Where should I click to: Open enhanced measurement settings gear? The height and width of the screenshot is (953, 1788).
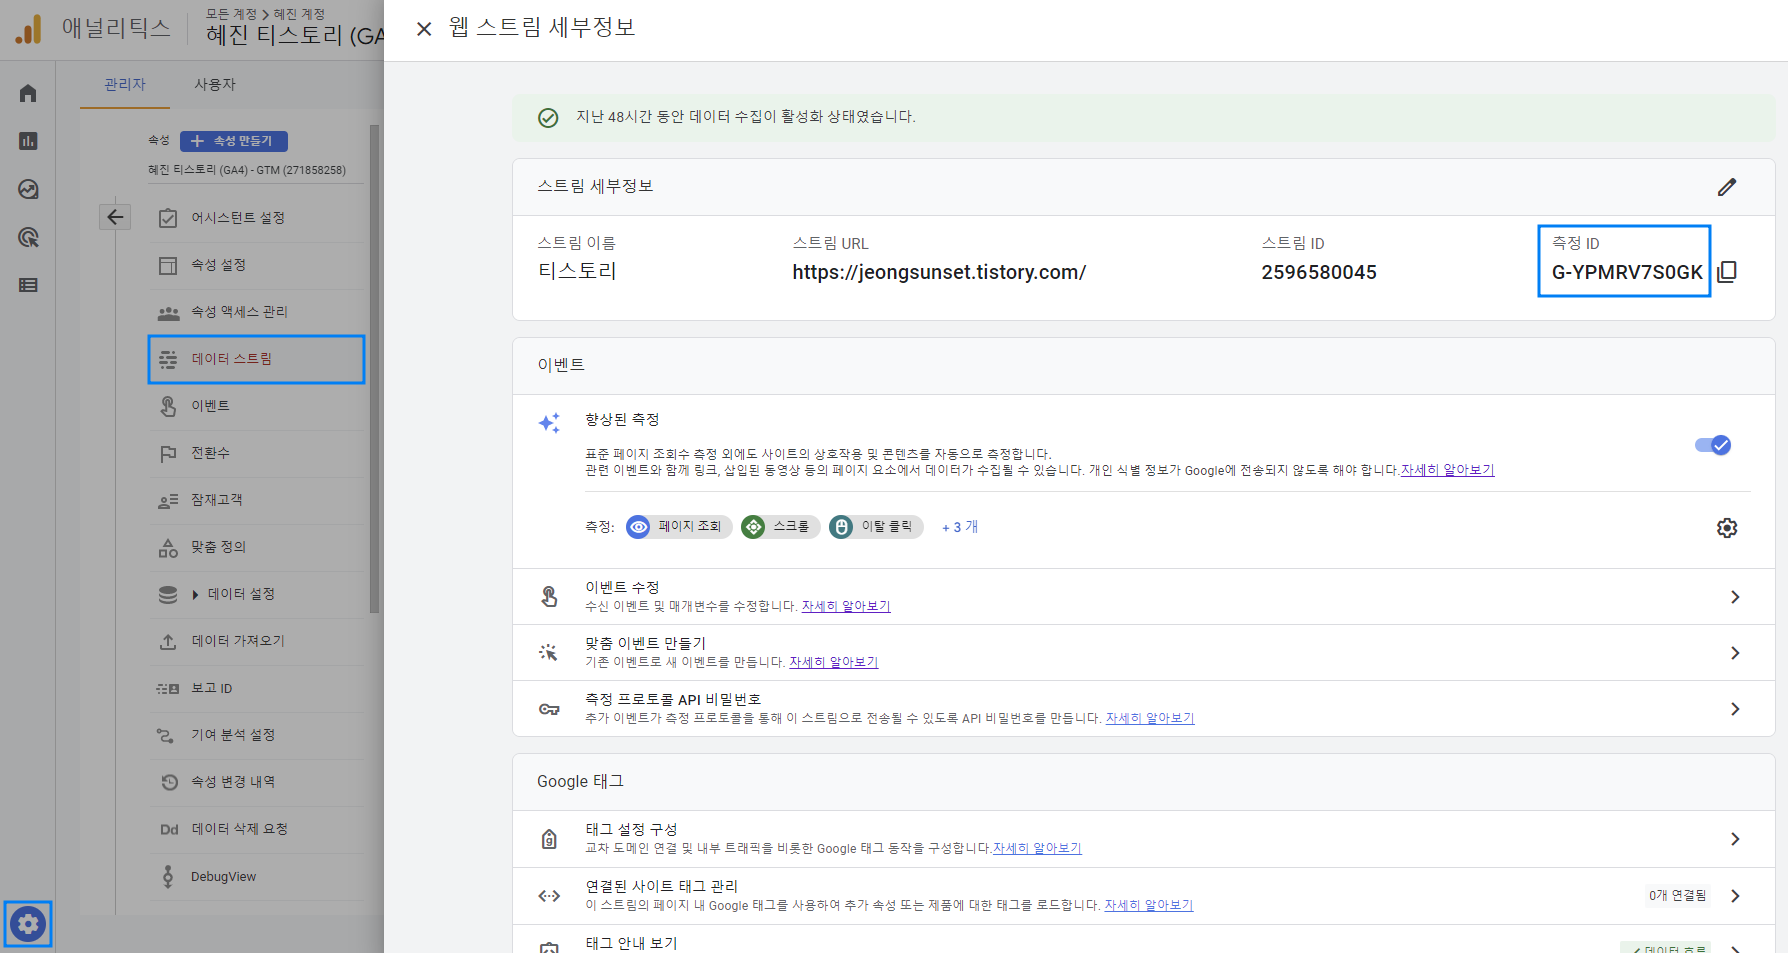[1727, 528]
